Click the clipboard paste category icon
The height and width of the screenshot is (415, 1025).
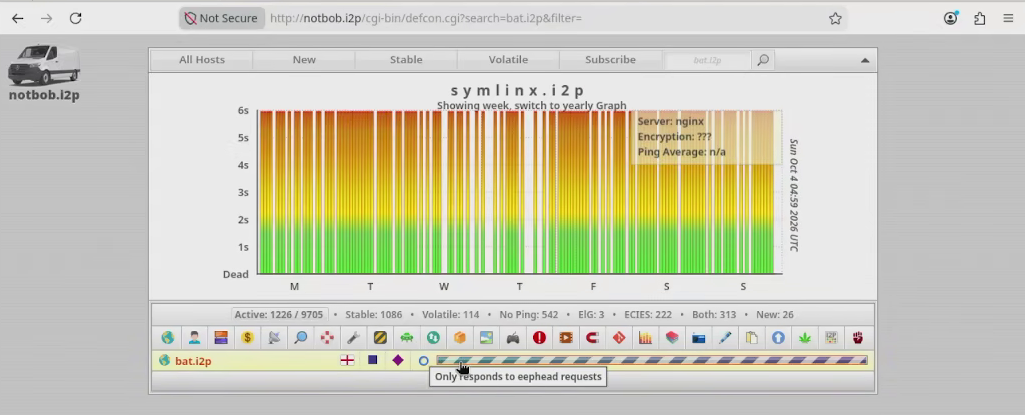[752, 338]
